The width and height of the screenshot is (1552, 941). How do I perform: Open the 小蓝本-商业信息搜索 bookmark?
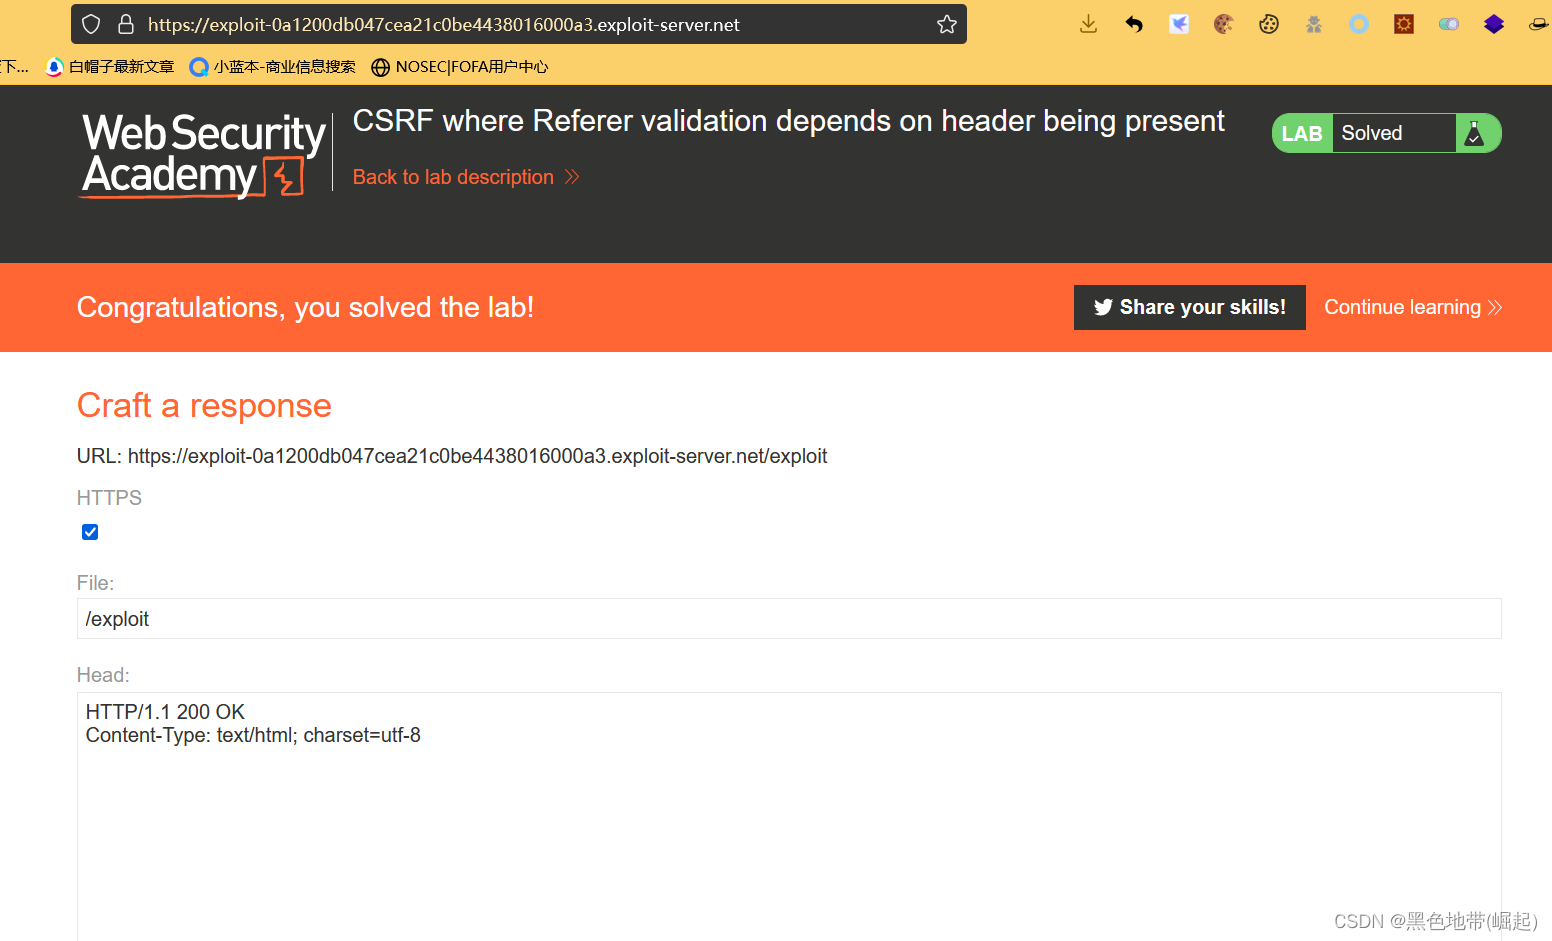273,67
